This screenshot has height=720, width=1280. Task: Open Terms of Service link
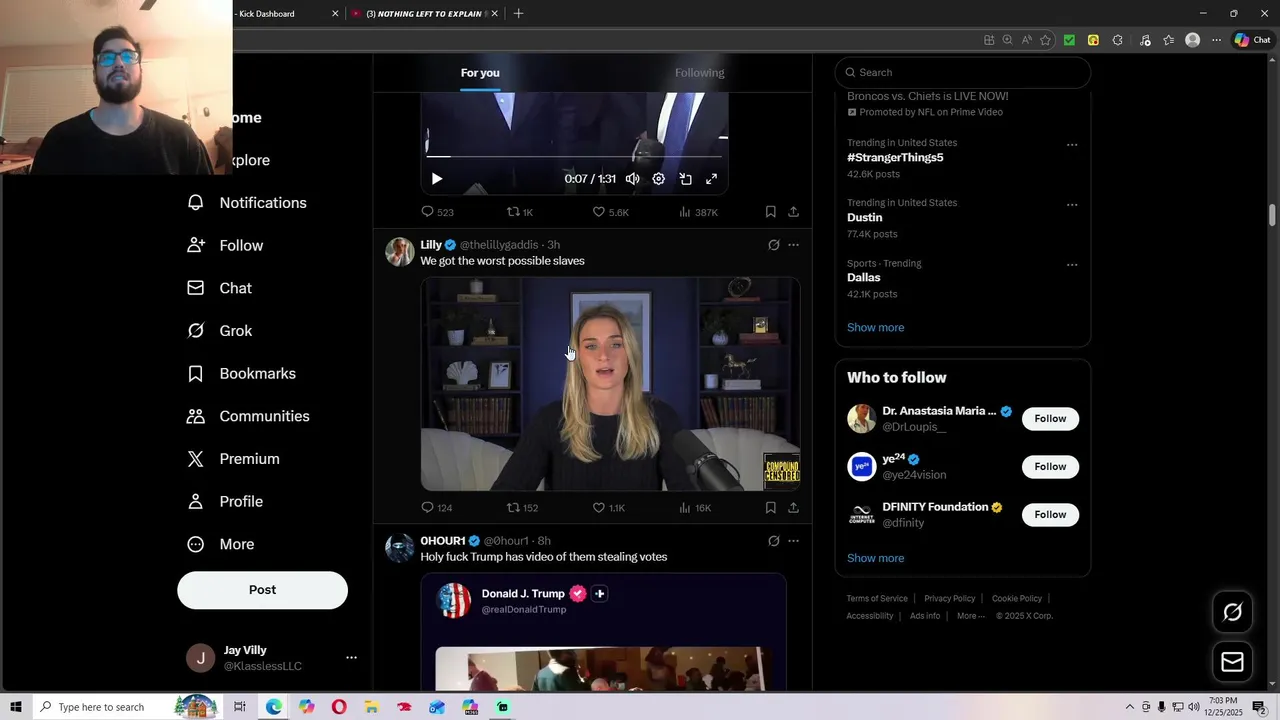click(x=877, y=599)
